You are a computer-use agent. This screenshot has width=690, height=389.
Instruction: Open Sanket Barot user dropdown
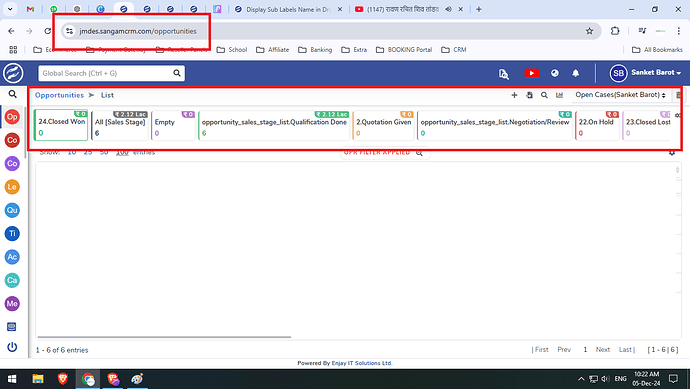646,73
